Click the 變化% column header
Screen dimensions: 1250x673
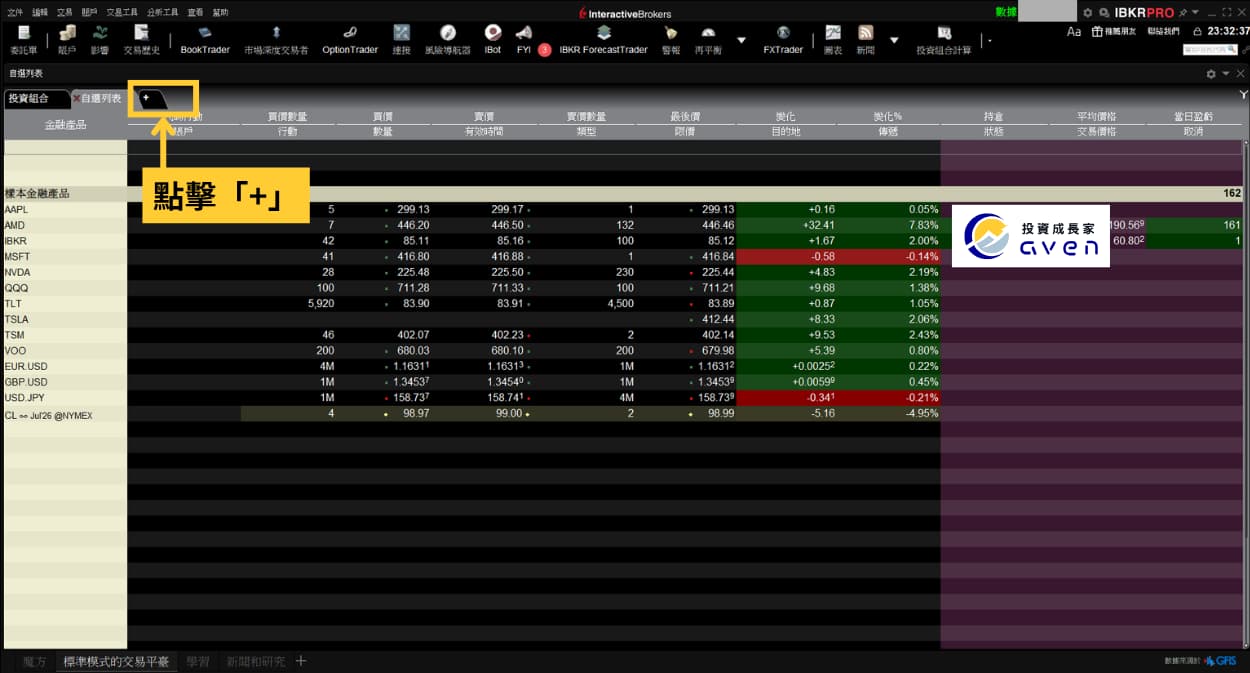click(887, 117)
